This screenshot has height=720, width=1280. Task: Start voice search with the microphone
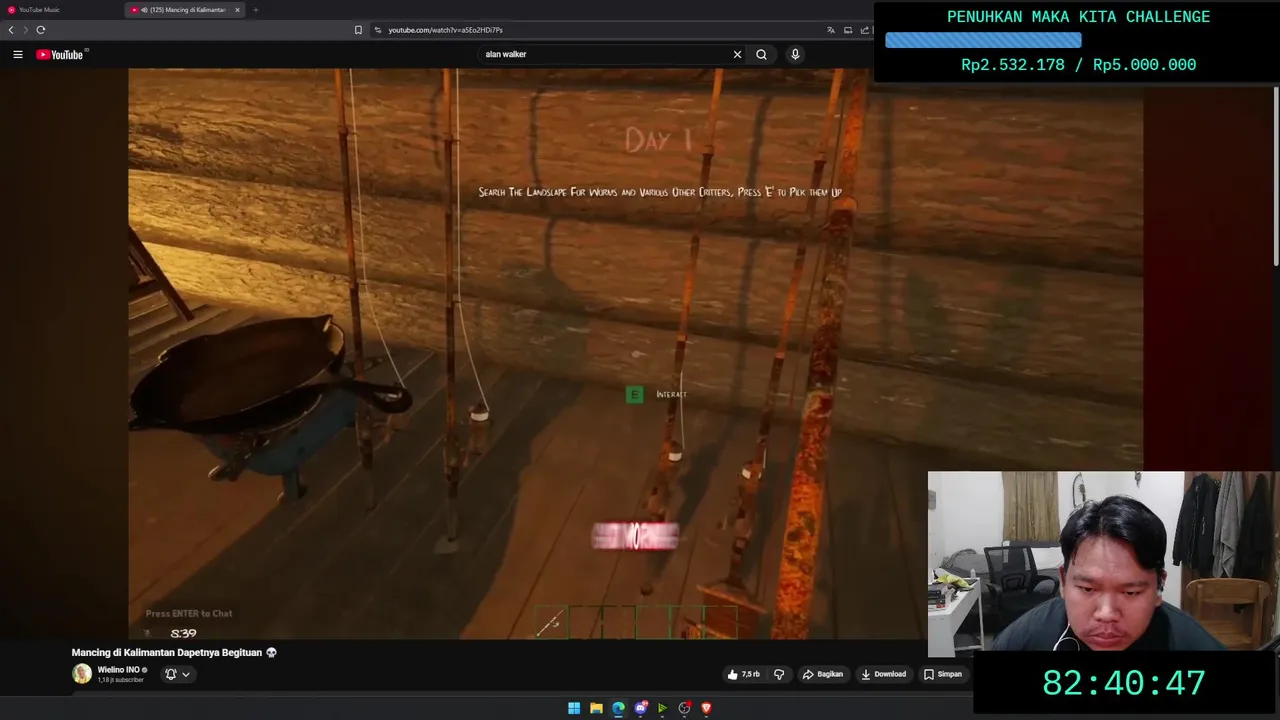click(x=795, y=54)
